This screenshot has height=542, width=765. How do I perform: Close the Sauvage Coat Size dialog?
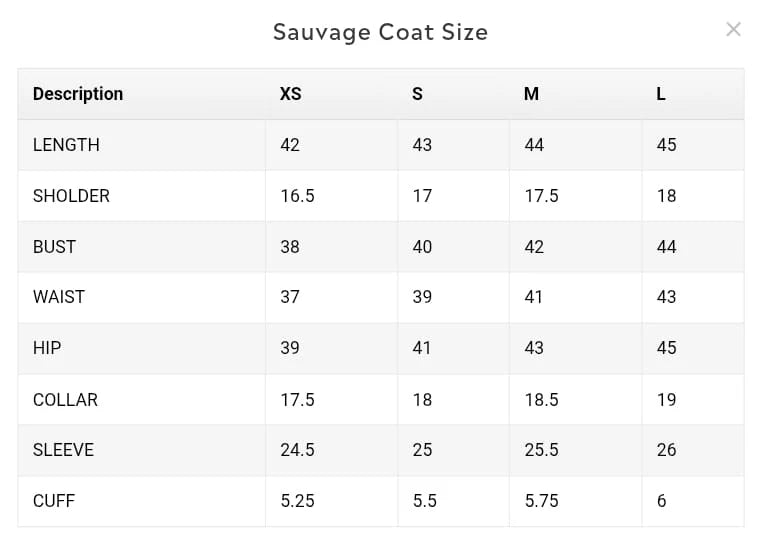[733, 29]
